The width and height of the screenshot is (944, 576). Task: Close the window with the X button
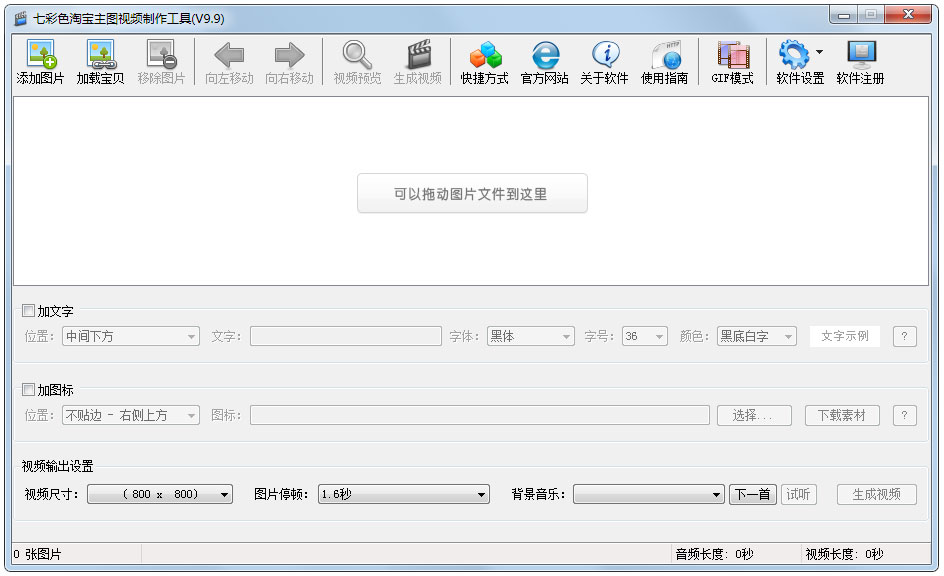click(x=908, y=14)
